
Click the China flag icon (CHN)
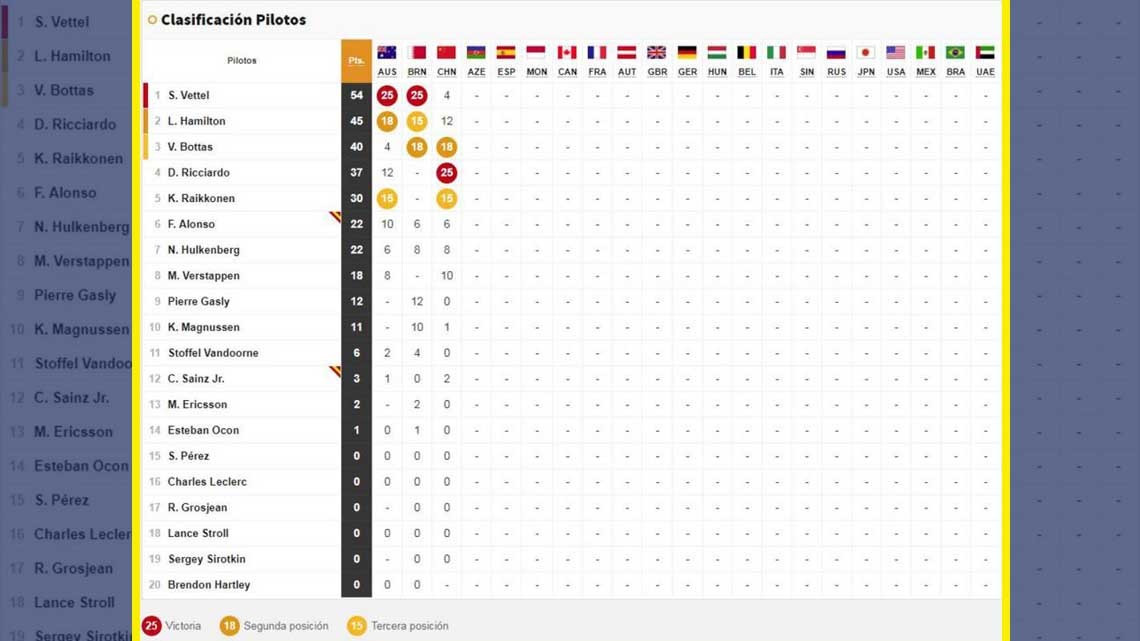point(447,53)
